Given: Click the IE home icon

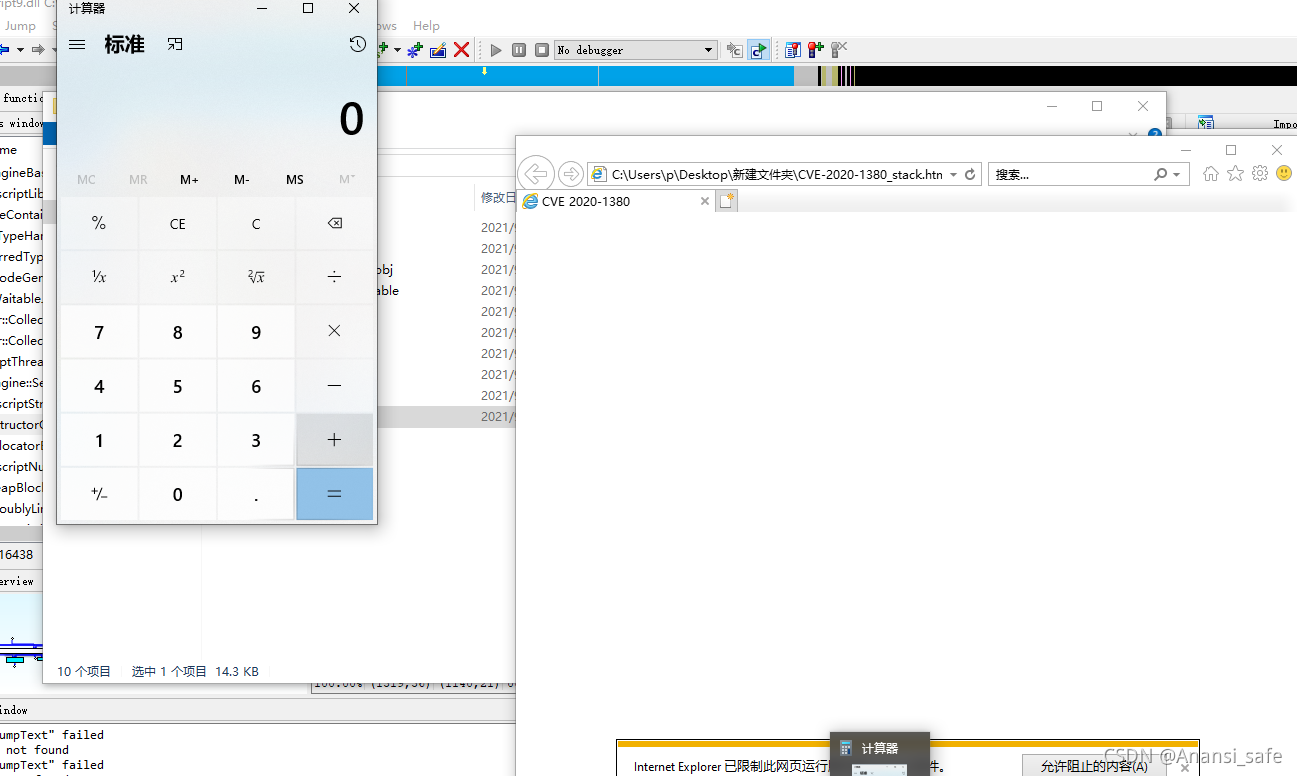Looking at the screenshot, I should [x=1211, y=173].
